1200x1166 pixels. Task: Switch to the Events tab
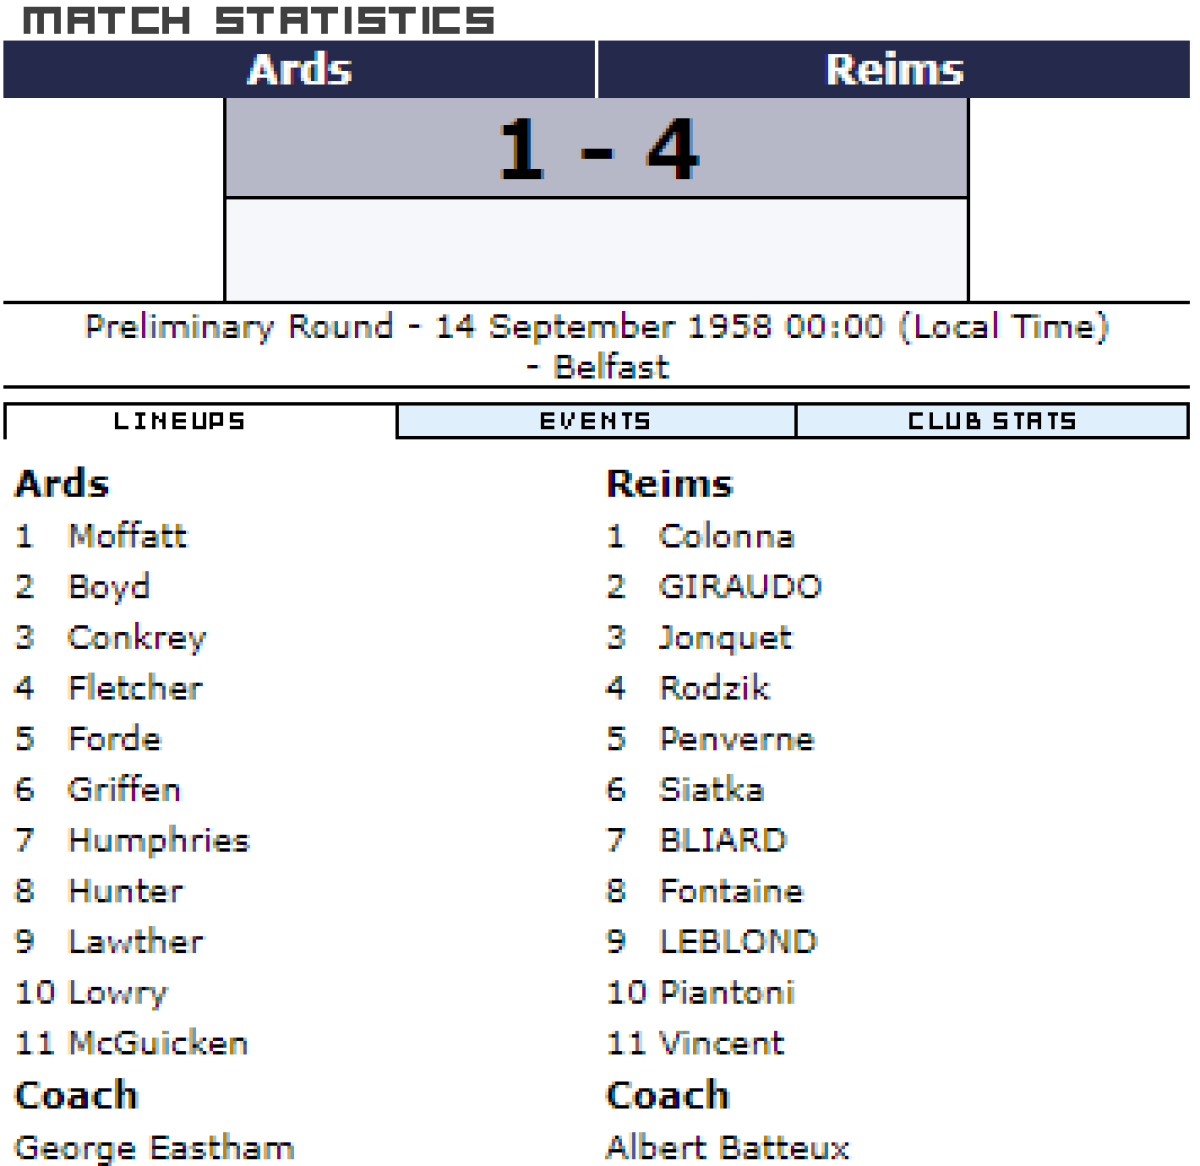click(x=595, y=421)
